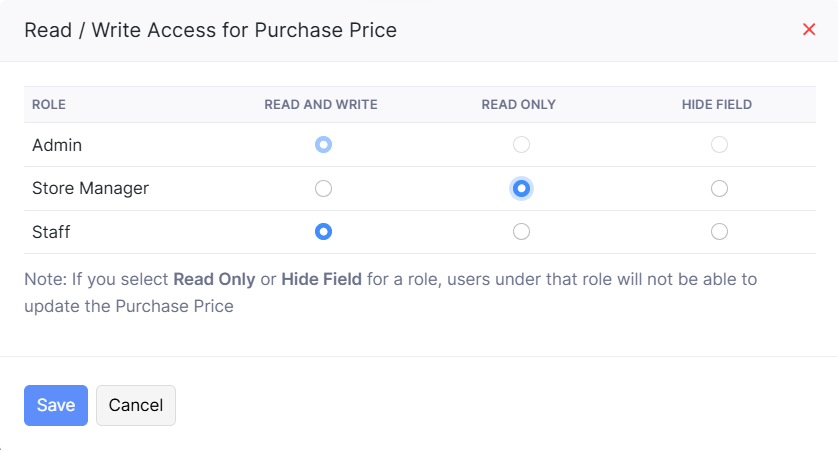Viewport: 838px width, 450px height.
Task: Select Read Only for Admin
Action: [521, 145]
